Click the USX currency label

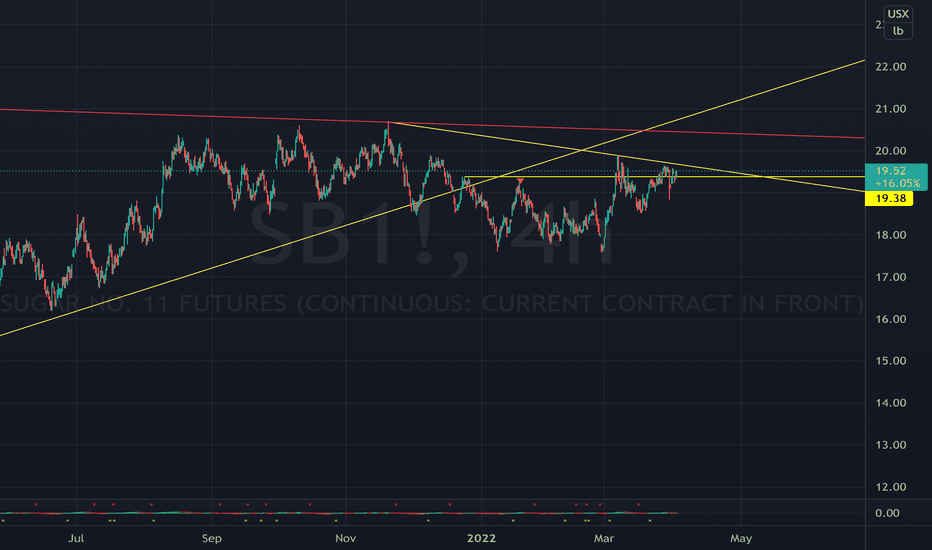click(898, 14)
